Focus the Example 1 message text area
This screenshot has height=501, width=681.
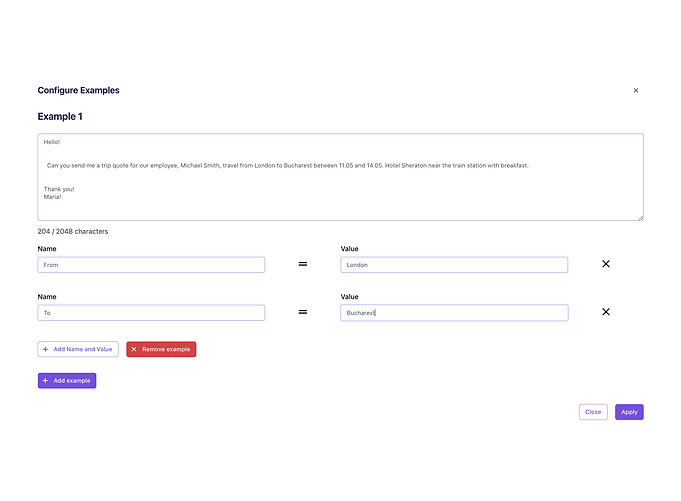[x=340, y=177]
